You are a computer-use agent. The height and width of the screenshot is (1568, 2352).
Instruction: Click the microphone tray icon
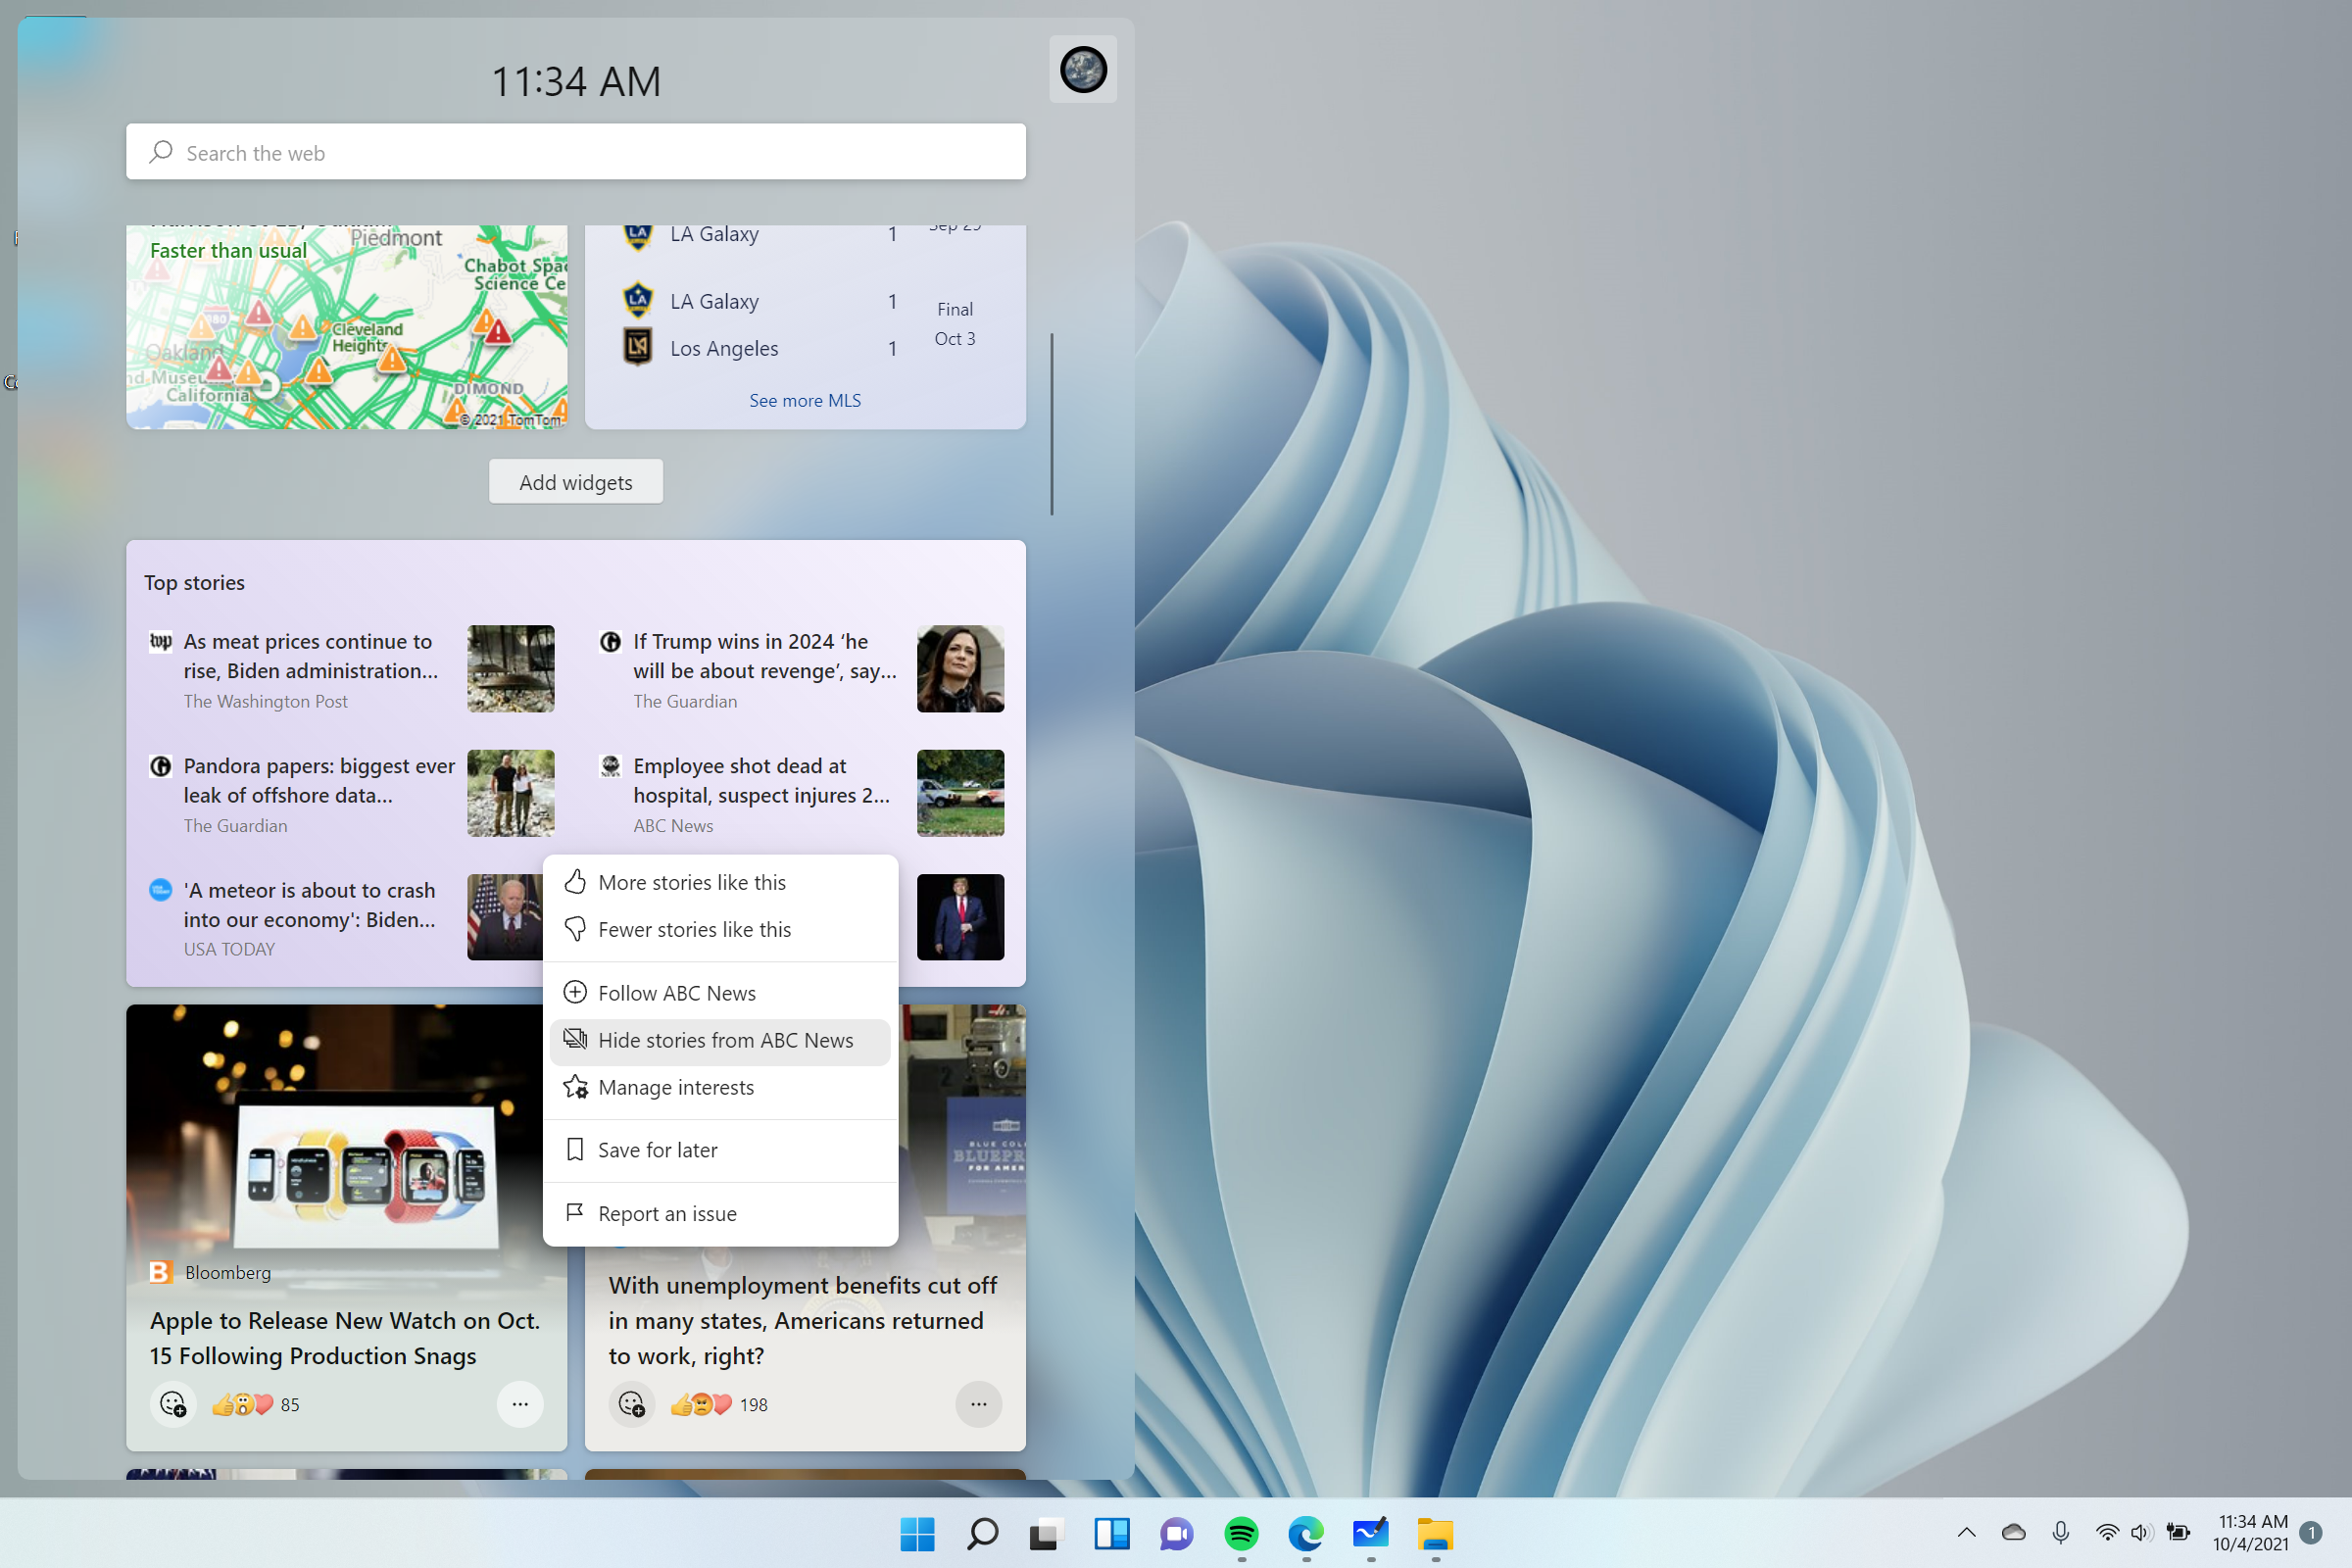[x=2061, y=1532]
